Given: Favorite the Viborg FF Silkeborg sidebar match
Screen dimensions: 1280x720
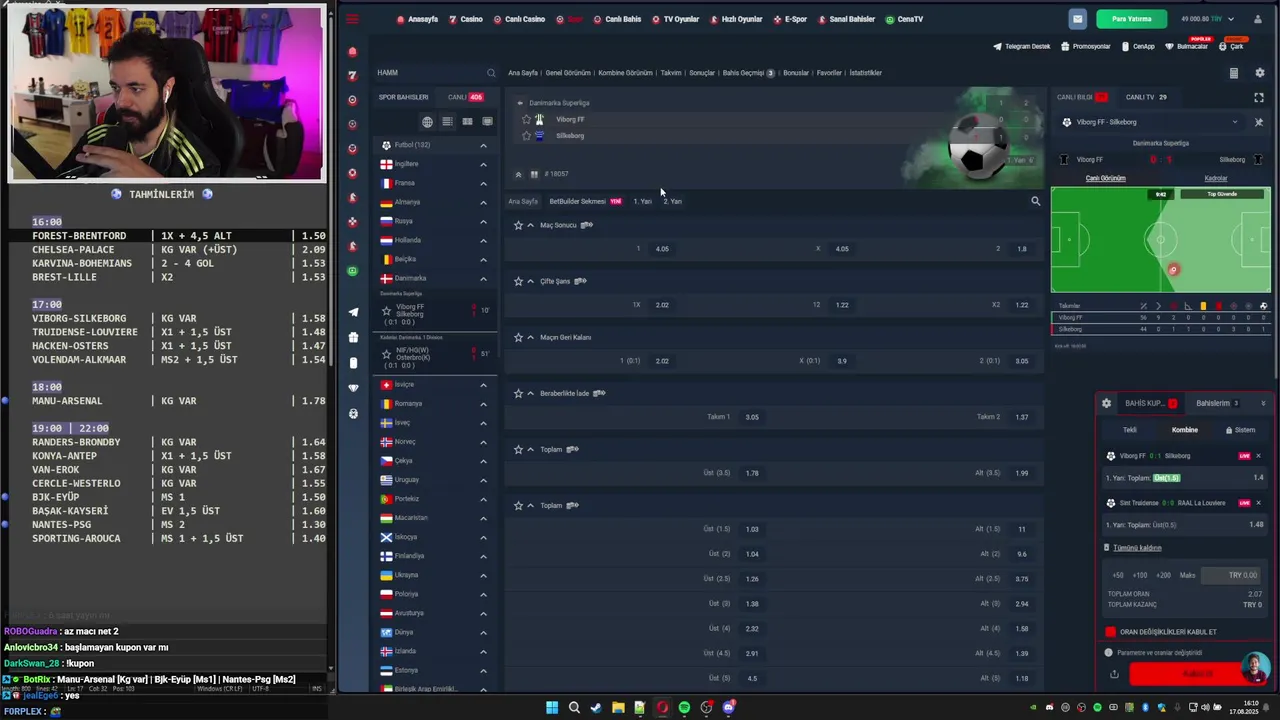Looking at the screenshot, I should click(387, 312).
